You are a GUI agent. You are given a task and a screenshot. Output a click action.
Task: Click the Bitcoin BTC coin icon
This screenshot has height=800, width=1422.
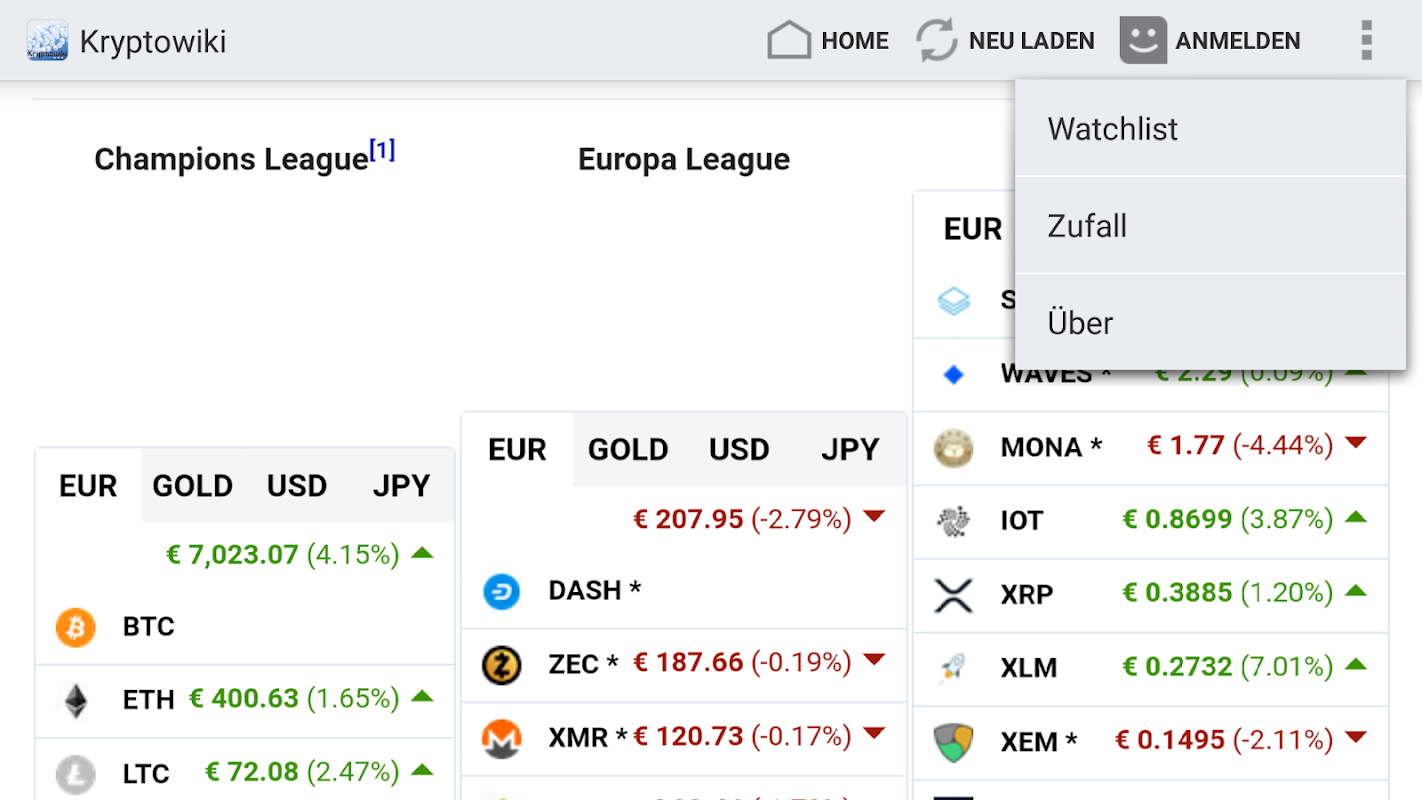point(76,627)
